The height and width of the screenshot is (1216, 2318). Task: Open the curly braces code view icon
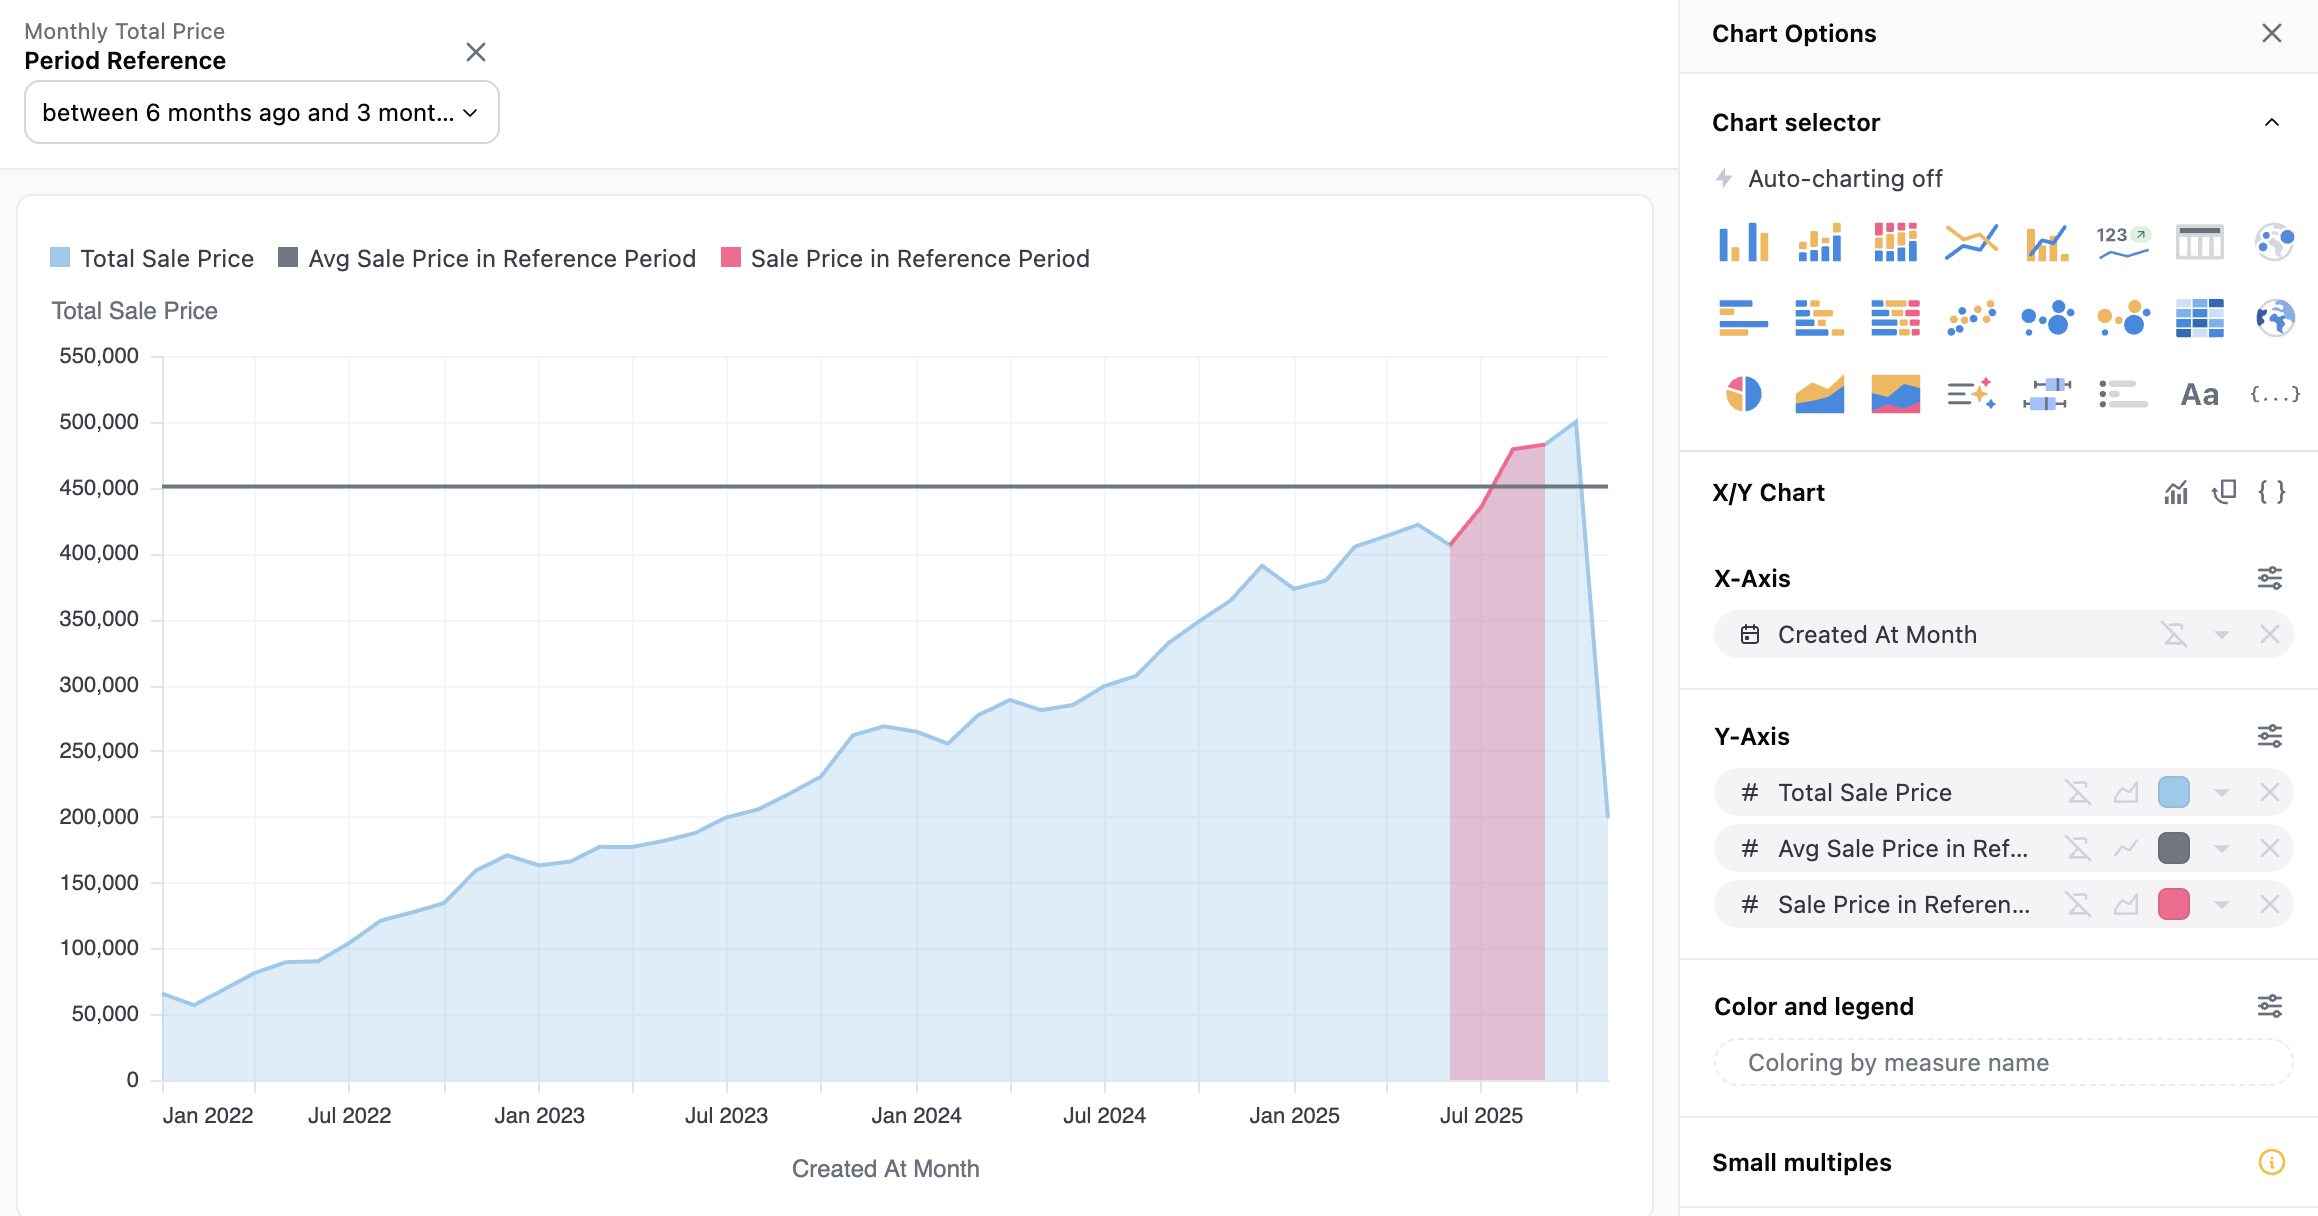tap(2271, 492)
